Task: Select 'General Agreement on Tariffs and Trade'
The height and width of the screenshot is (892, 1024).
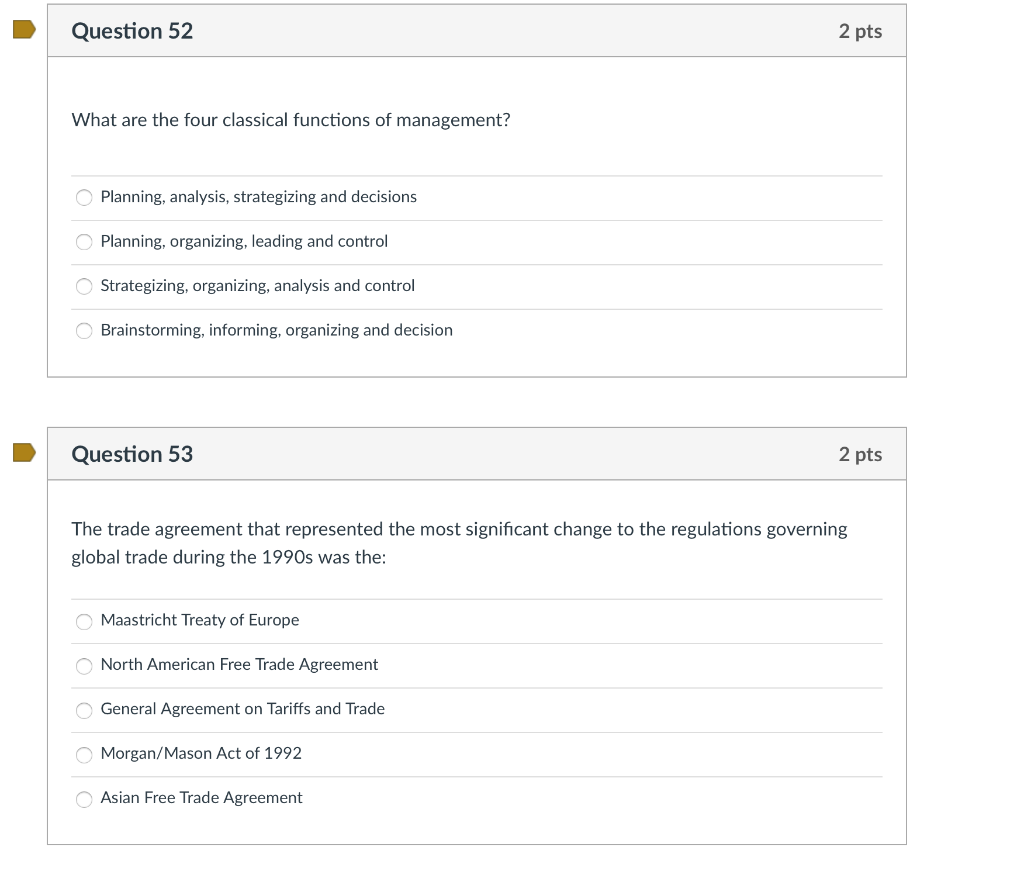Action: [84, 710]
